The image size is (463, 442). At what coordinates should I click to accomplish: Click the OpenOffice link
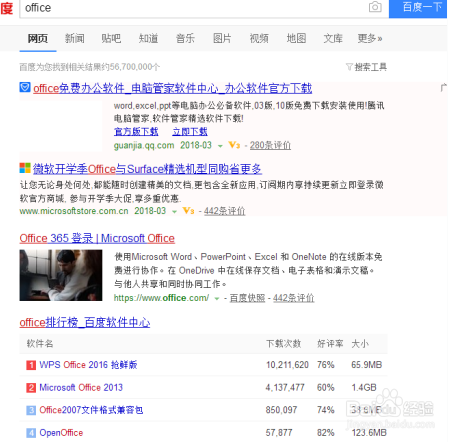tap(61, 433)
